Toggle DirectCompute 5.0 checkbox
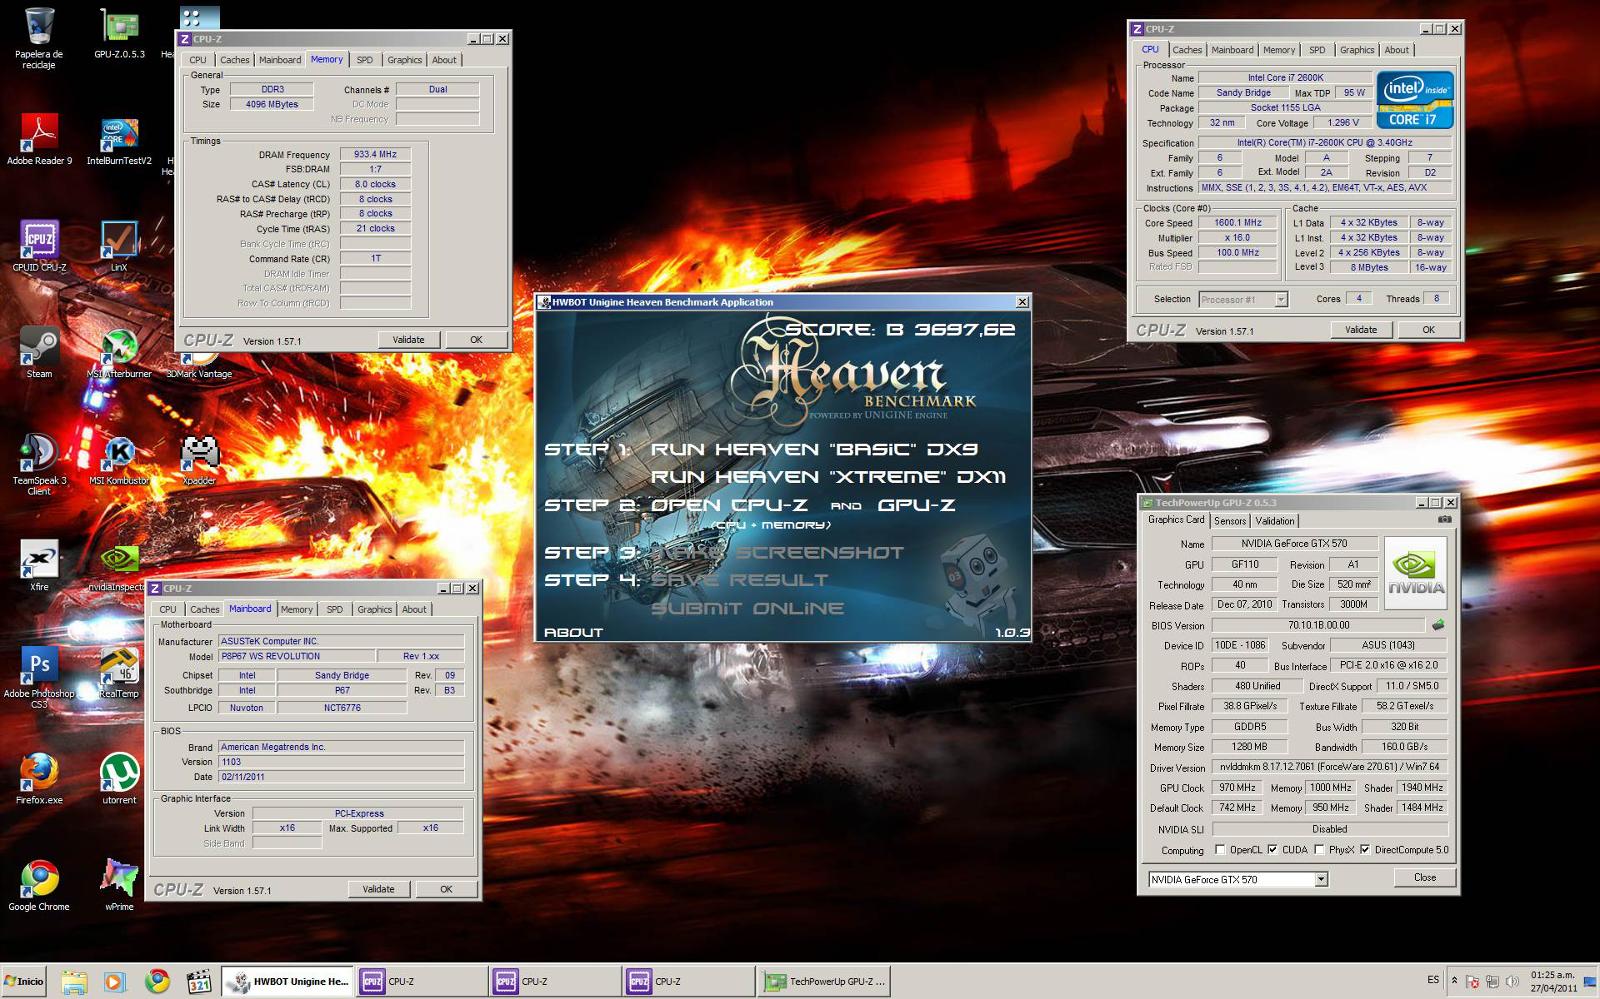The height and width of the screenshot is (999, 1600). 1364,850
